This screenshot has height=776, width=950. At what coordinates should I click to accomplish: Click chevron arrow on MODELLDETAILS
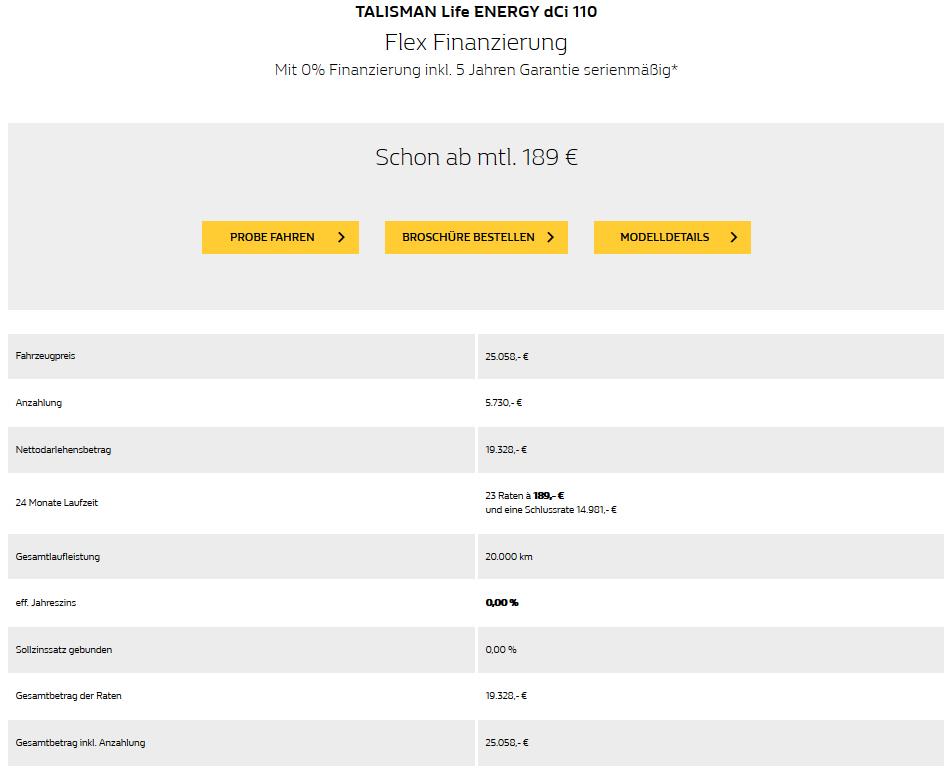(x=733, y=237)
